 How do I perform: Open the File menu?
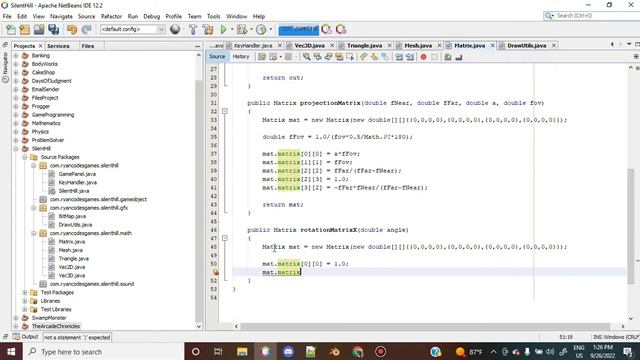(x=7, y=16)
